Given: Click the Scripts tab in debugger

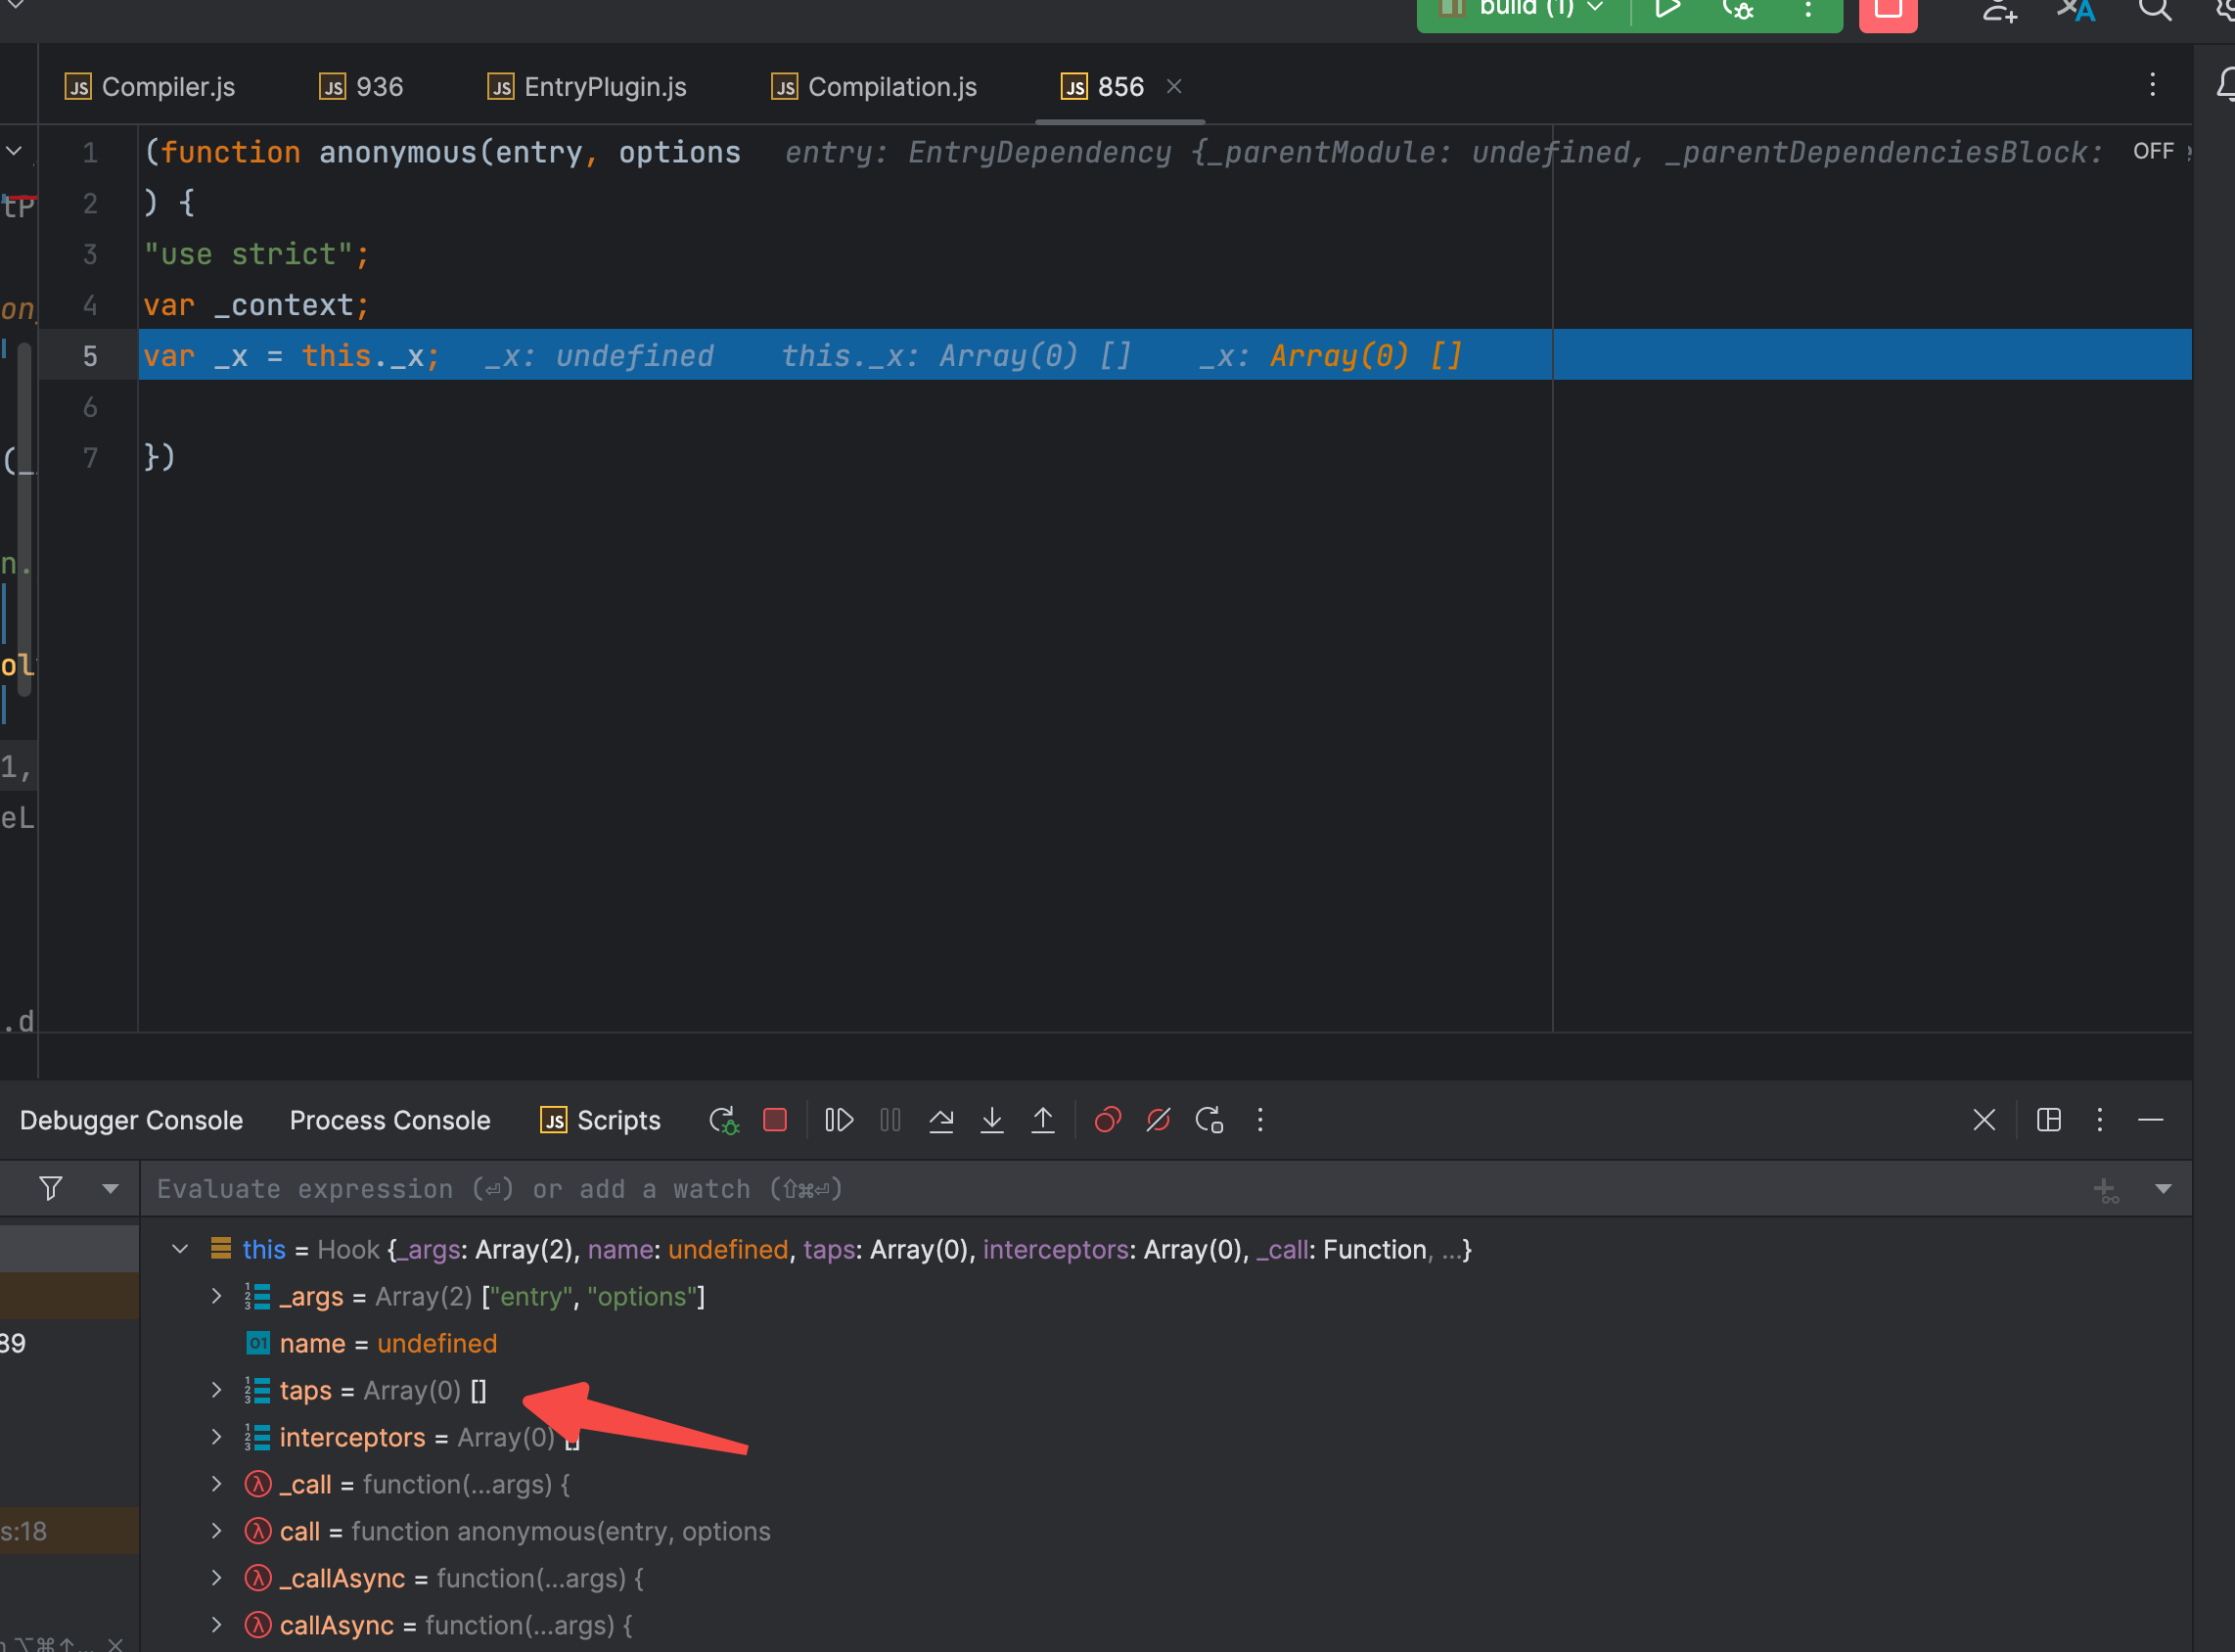Looking at the screenshot, I should [x=600, y=1120].
